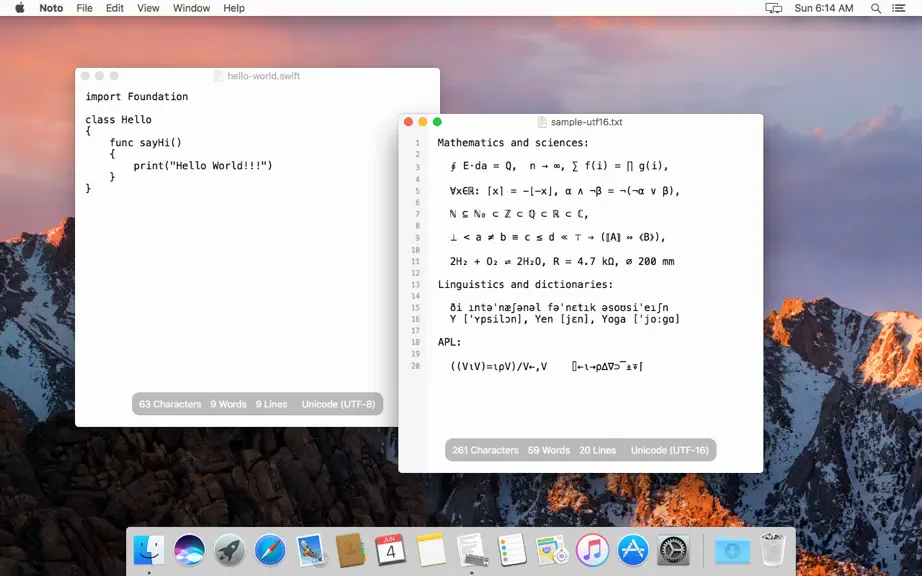
Task: Launch Siri from the dock
Action: [189, 550]
